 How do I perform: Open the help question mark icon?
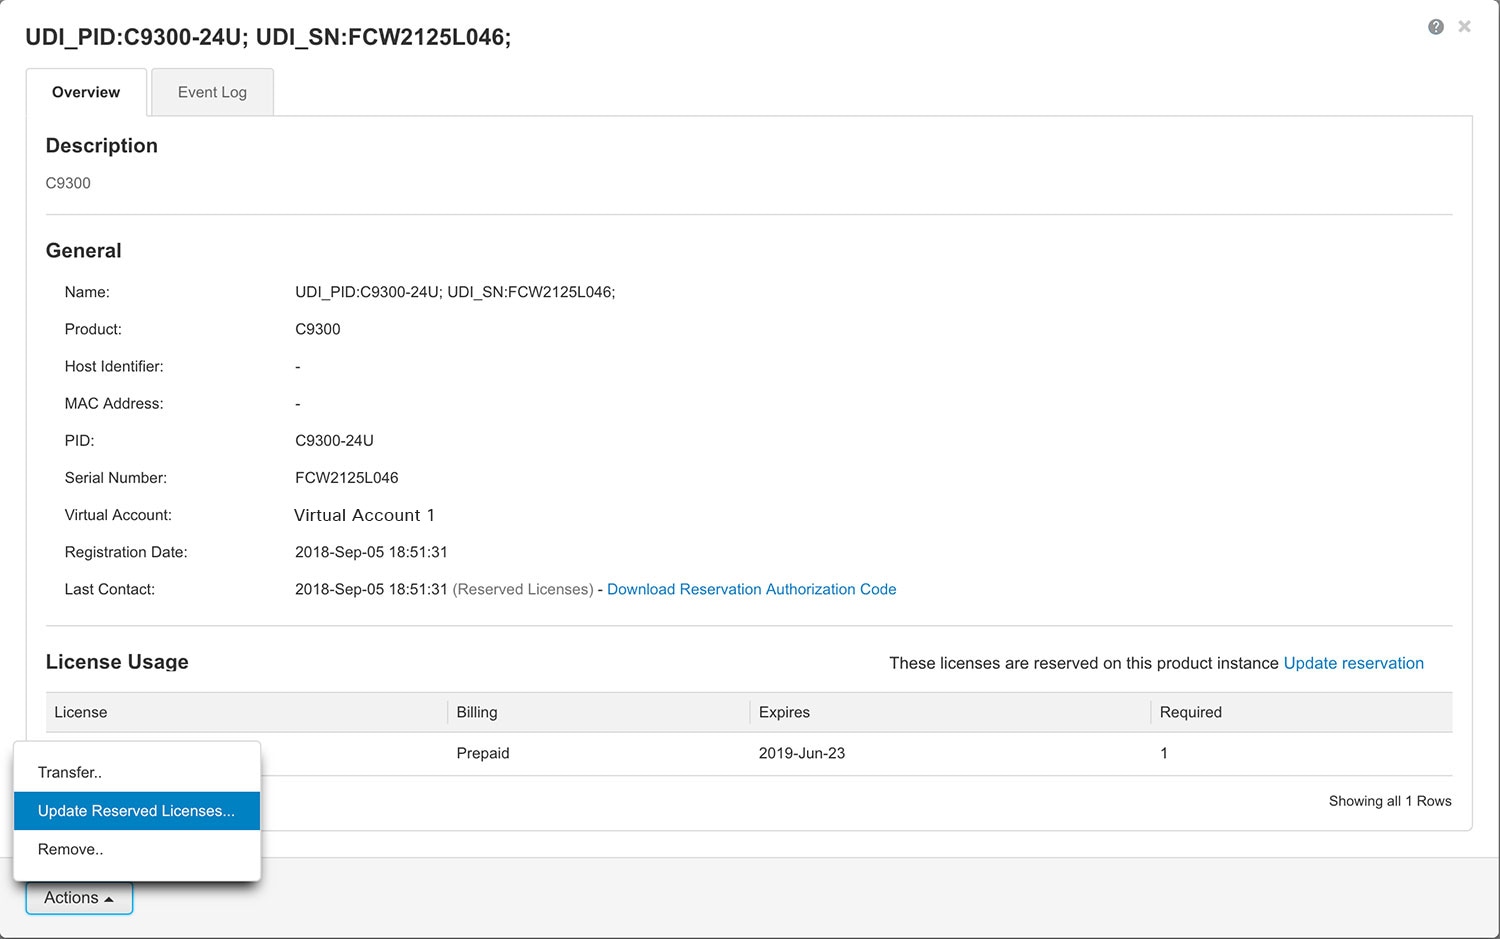pos(1436,27)
